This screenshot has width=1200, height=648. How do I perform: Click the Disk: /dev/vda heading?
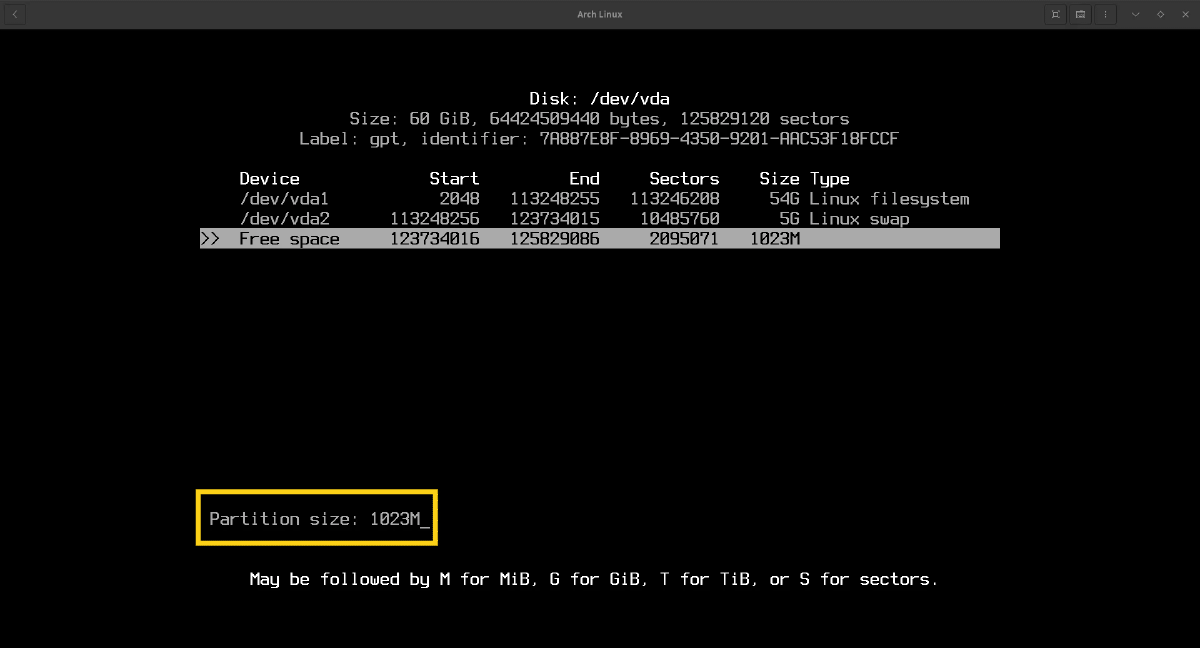[x=599, y=99]
